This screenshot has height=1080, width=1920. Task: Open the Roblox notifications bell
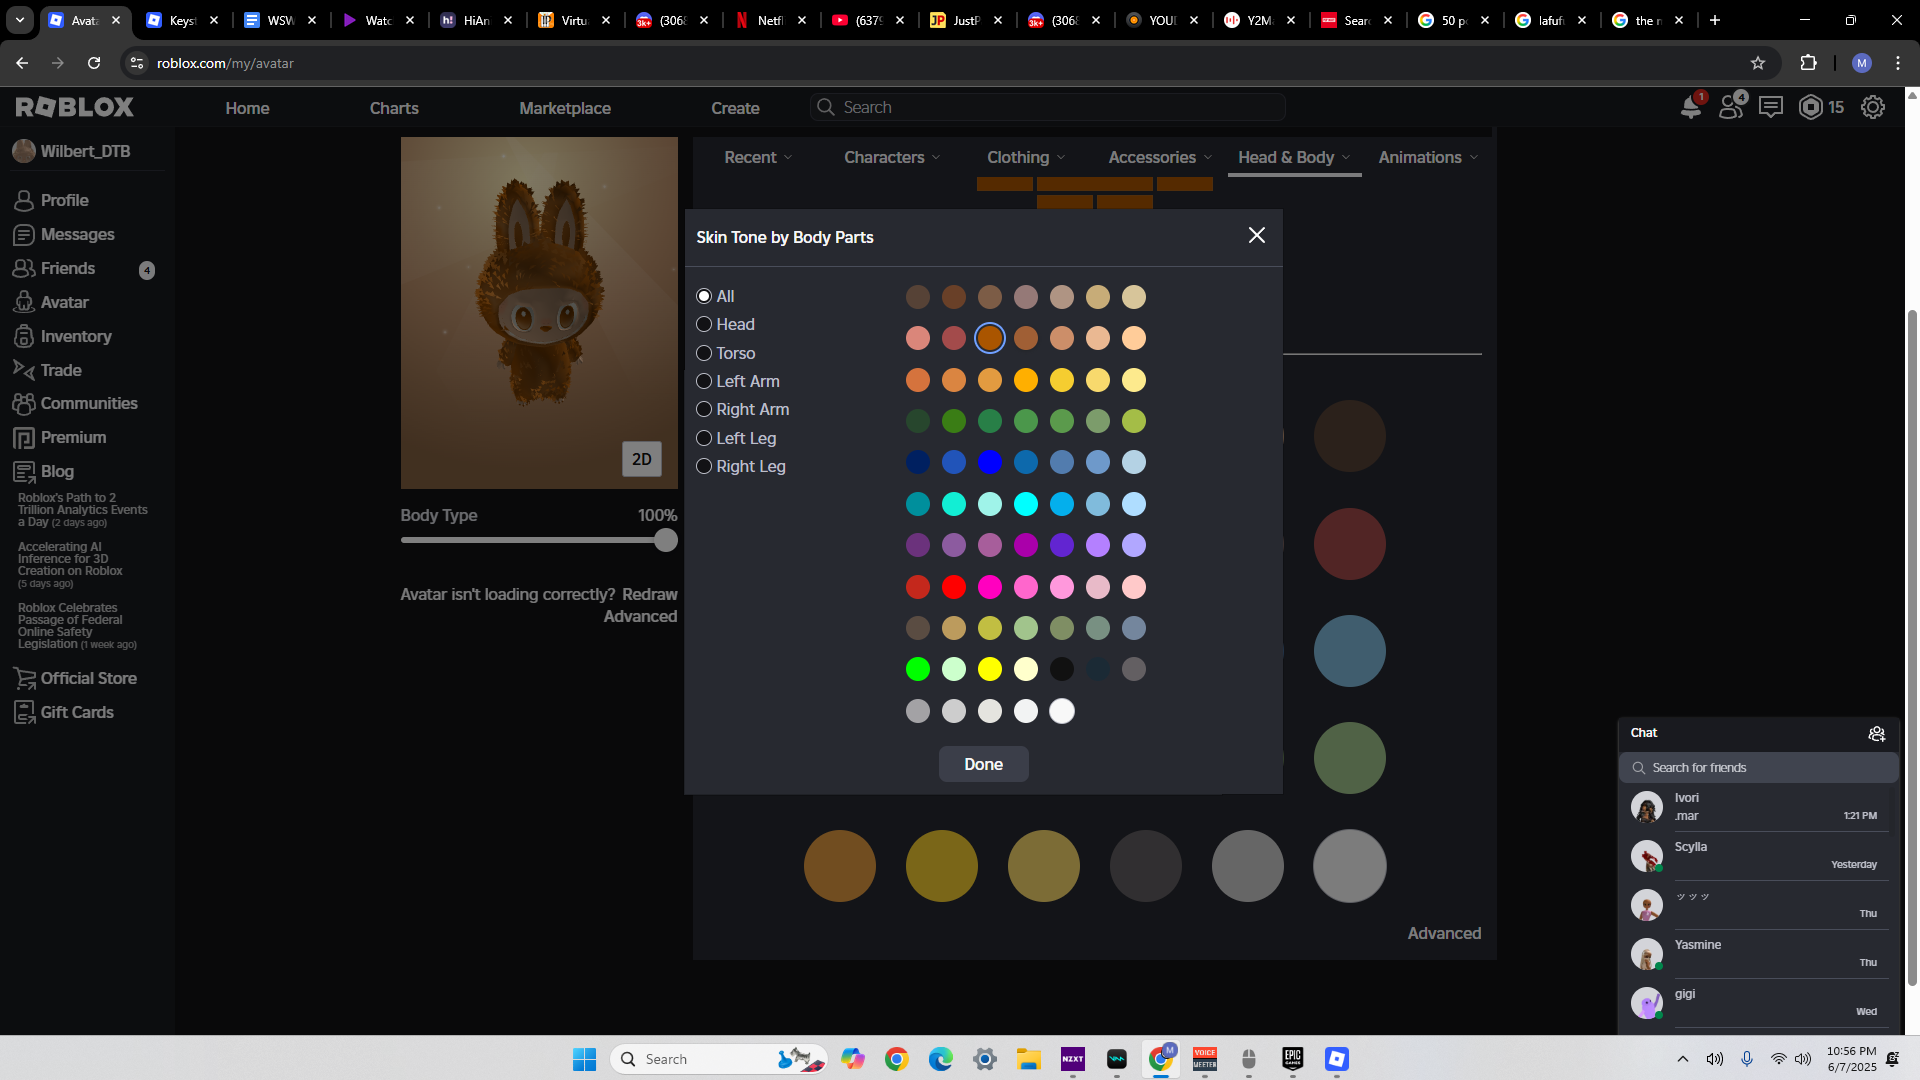click(1691, 107)
